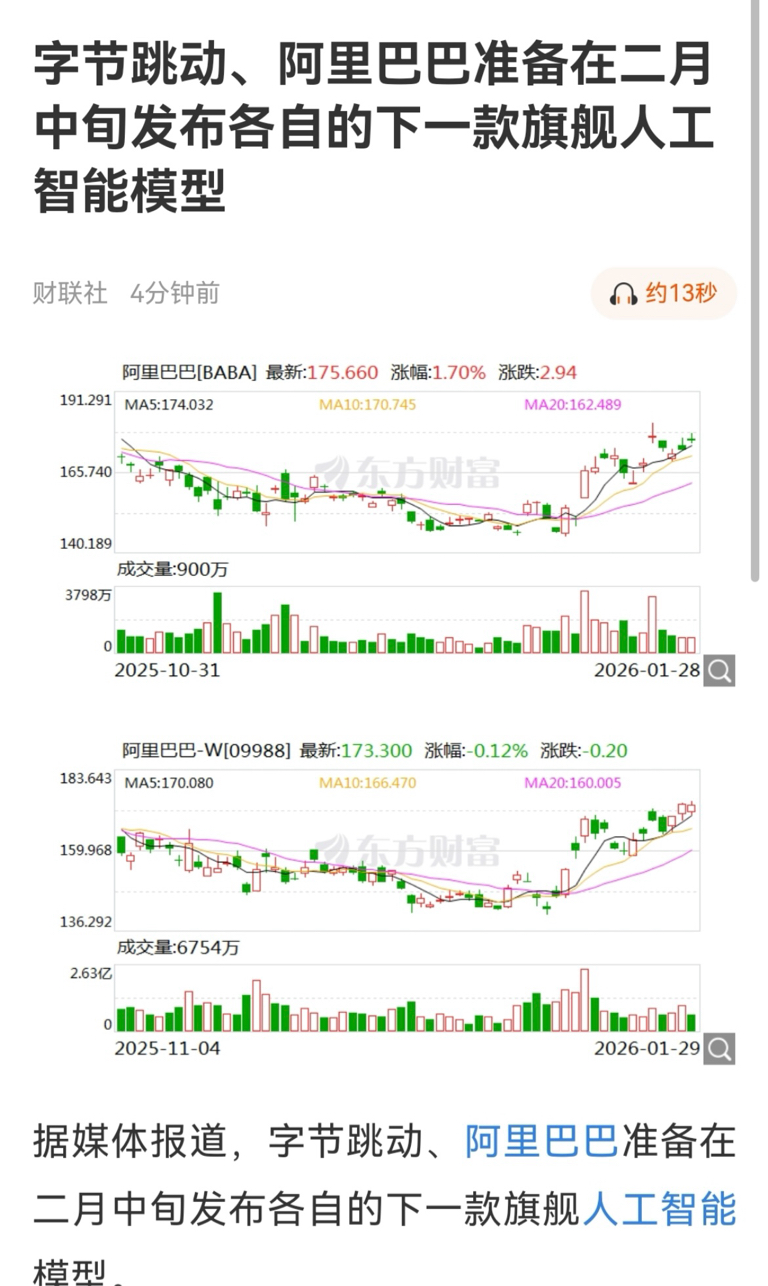
Task: Tap MA5:170.080 label on 09988 chart
Action: pyautogui.click(x=168, y=783)
